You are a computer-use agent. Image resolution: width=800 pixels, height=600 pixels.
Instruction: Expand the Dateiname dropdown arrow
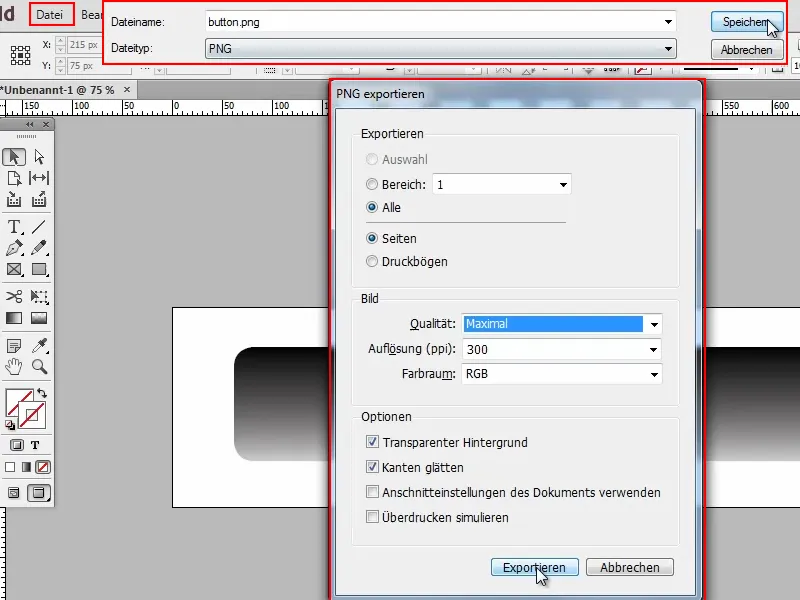(x=668, y=22)
